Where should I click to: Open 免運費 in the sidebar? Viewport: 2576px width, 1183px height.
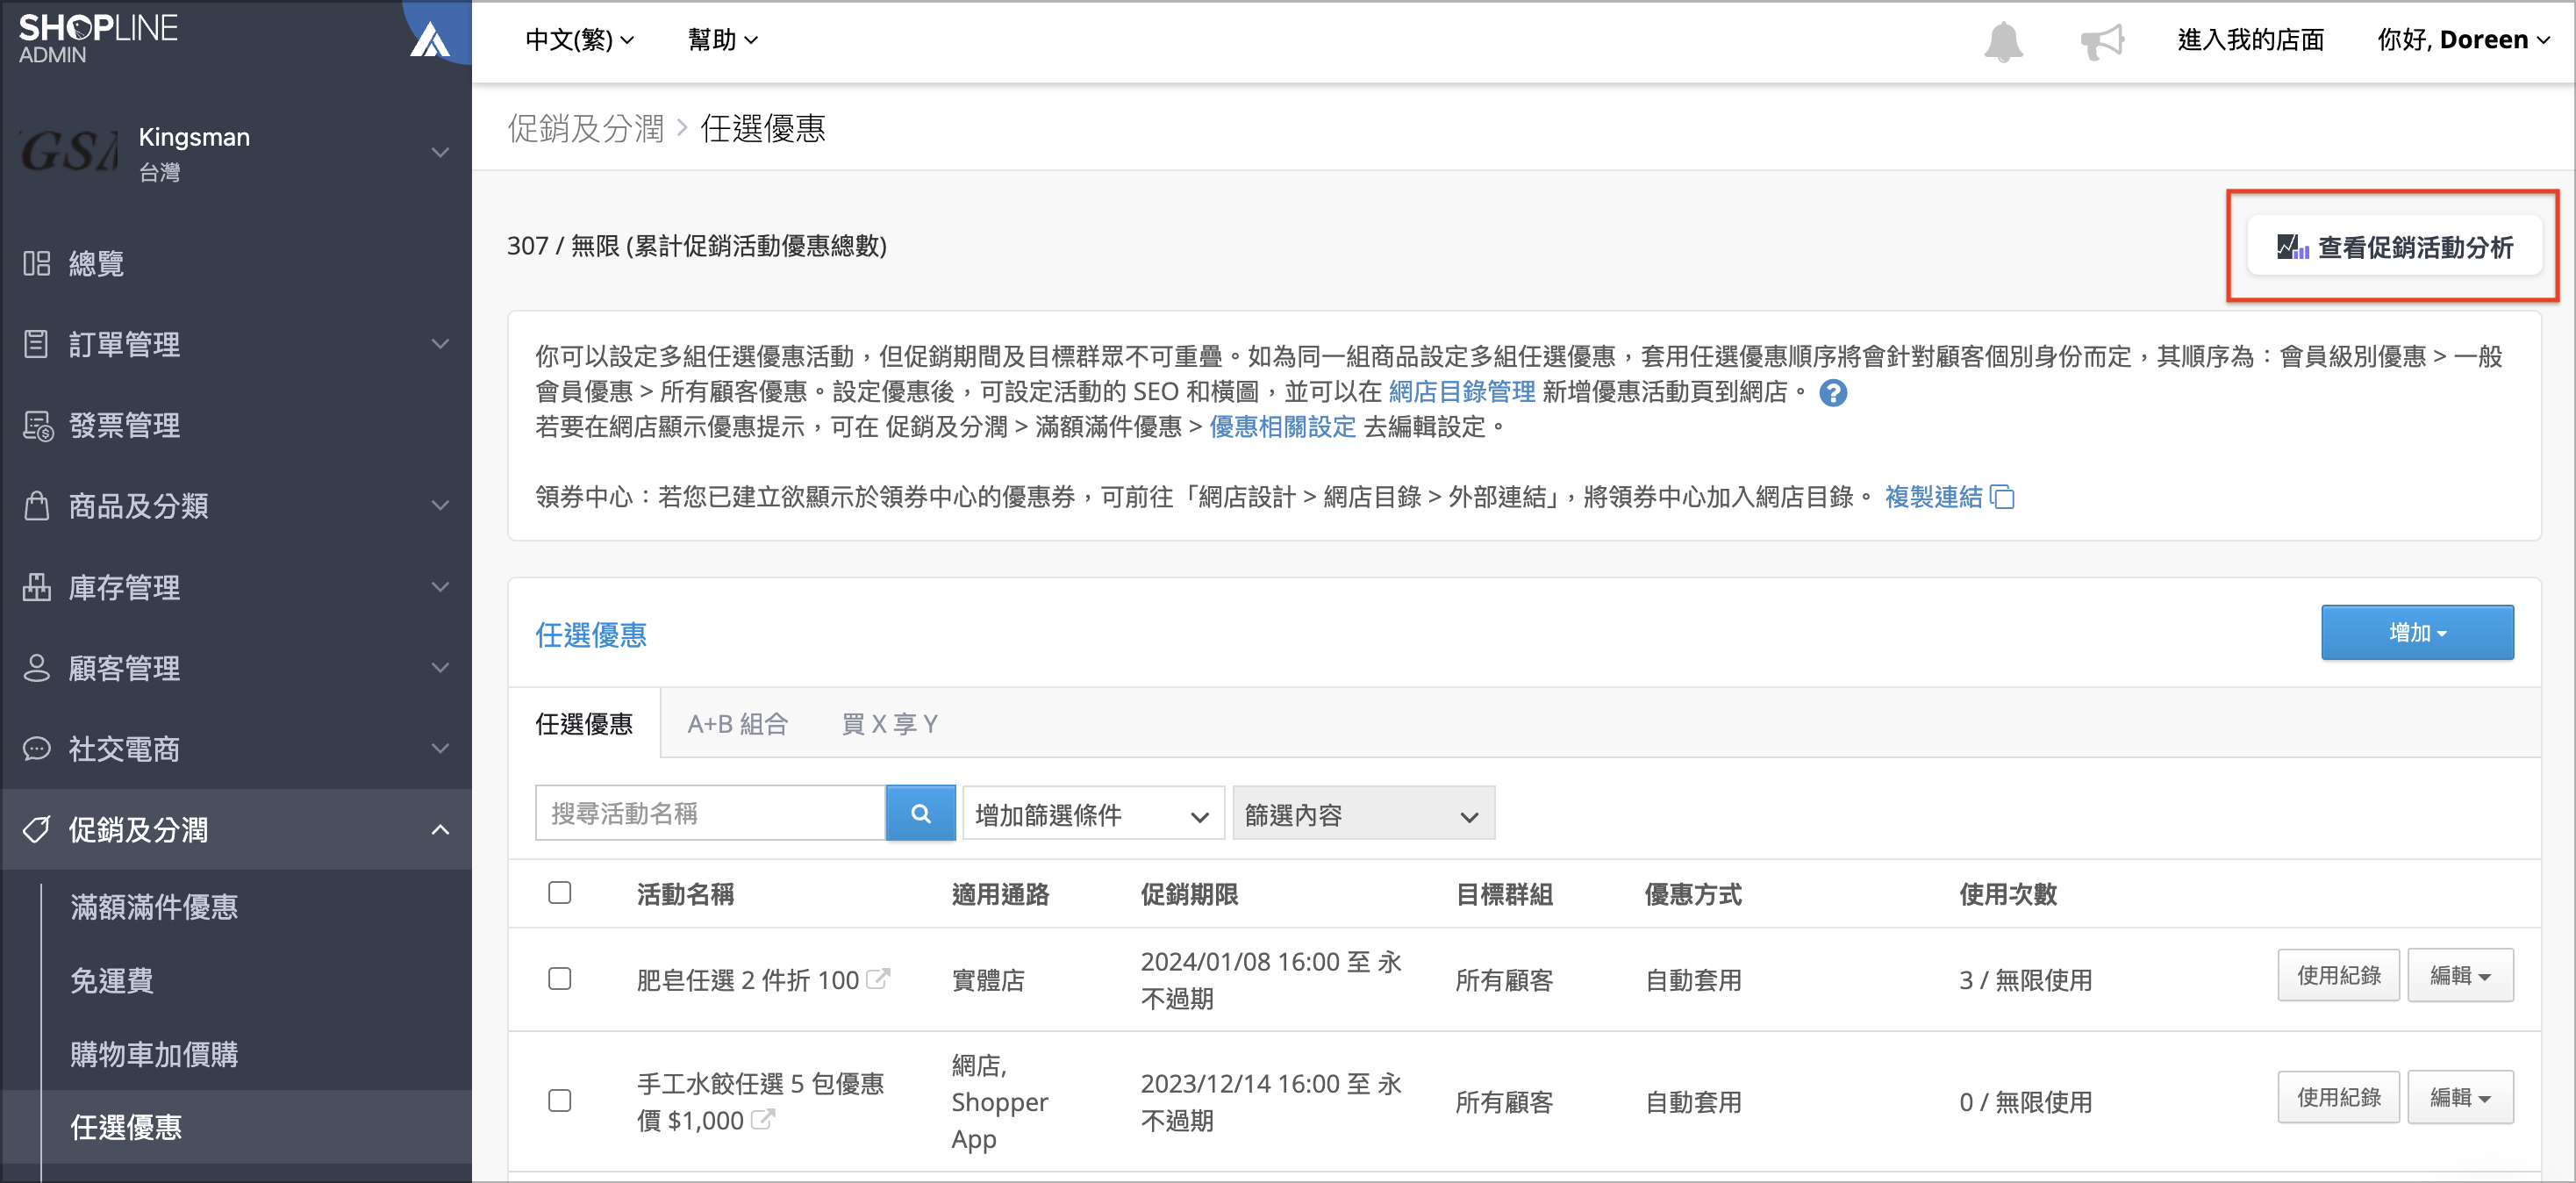tap(112, 980)
